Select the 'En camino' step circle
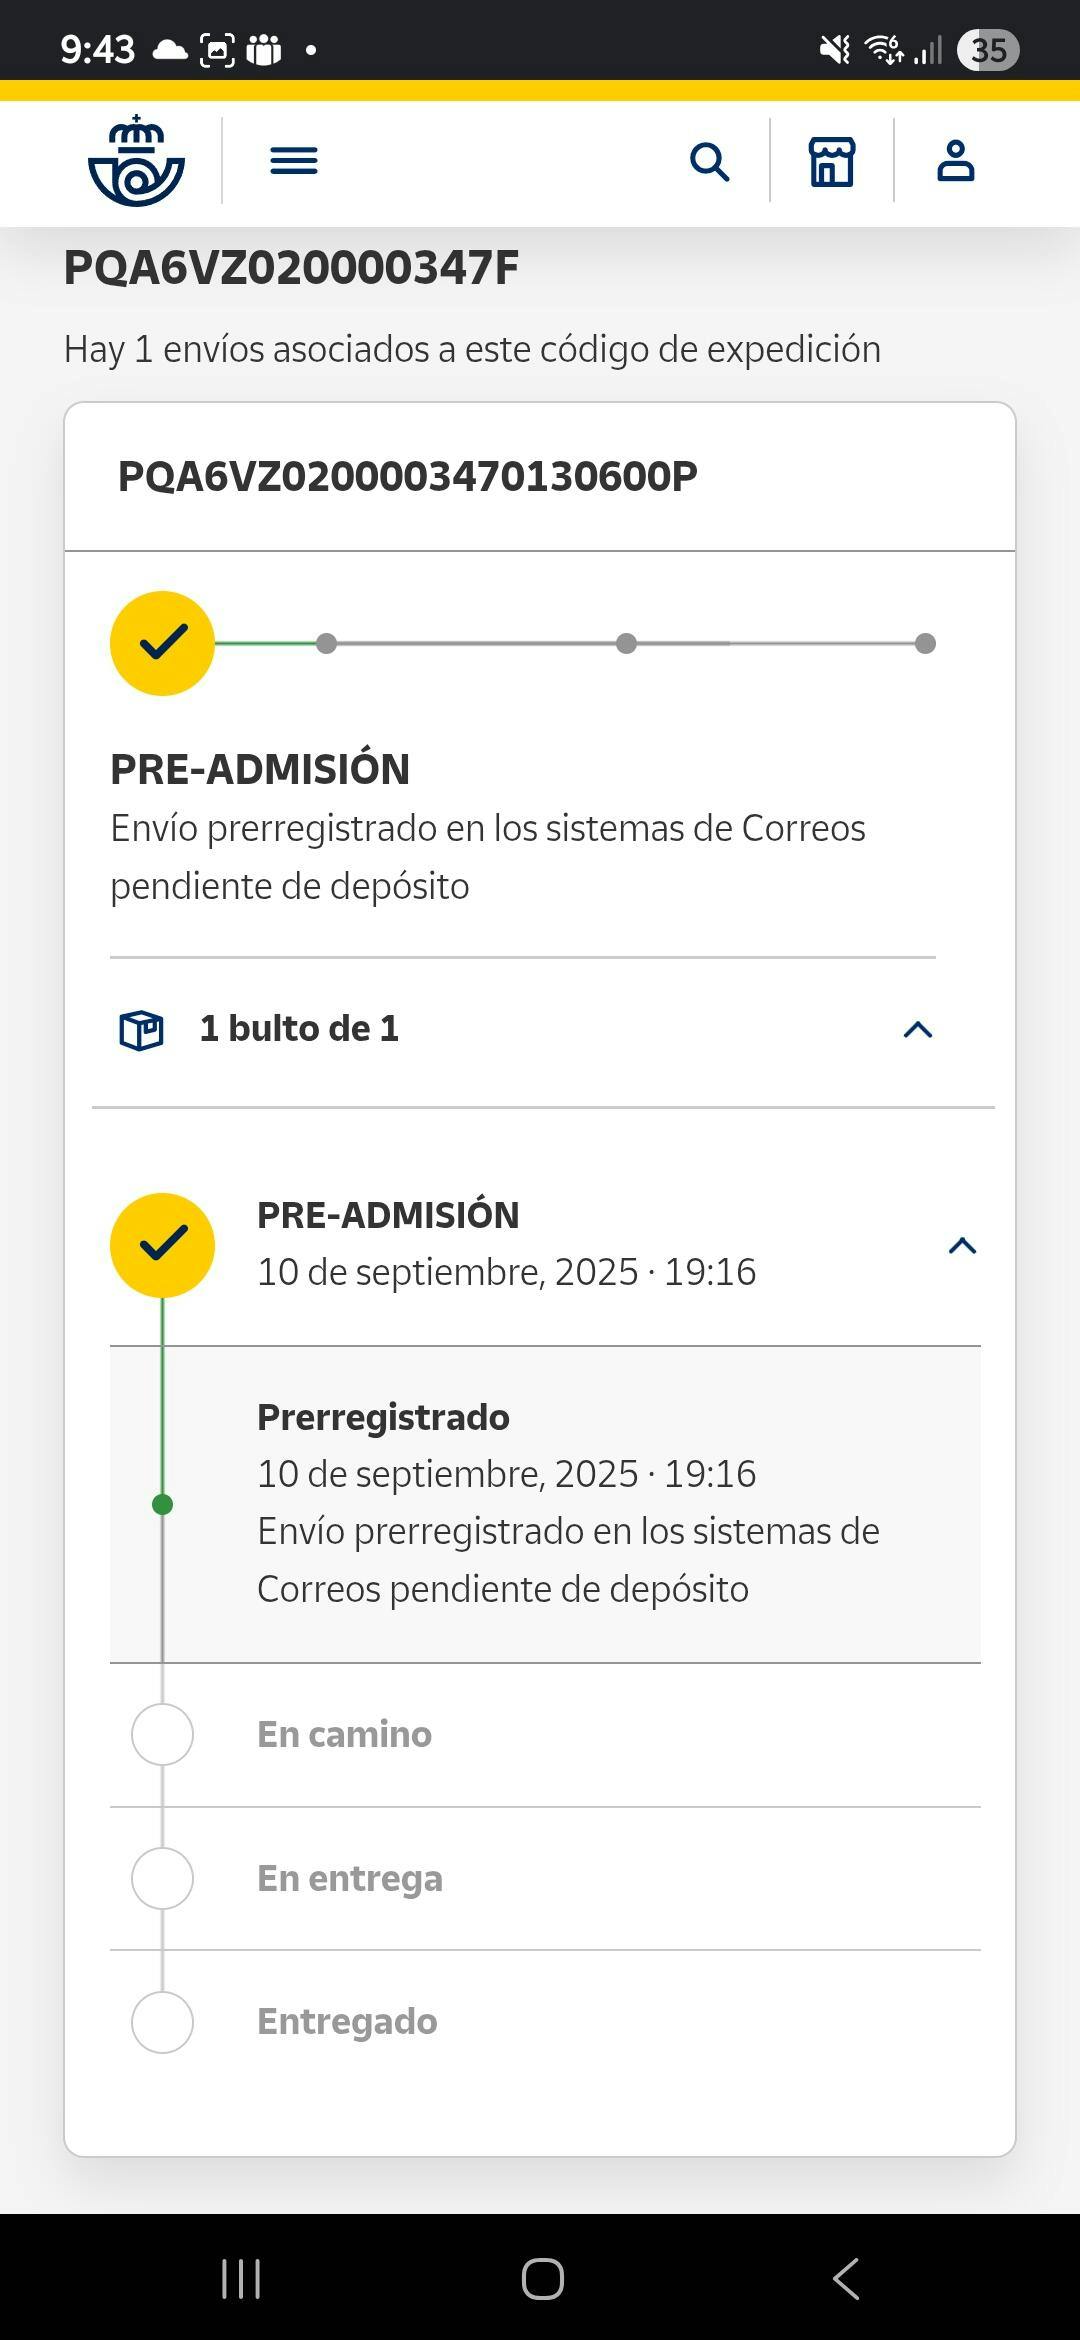1080x2340 pixels. tap(162, 1734)
